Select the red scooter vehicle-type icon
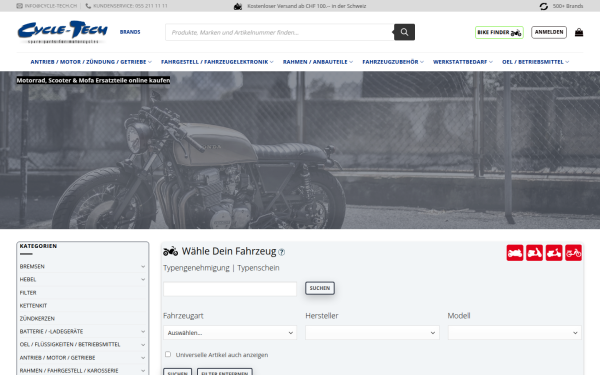The image size is (600, 375). 534,253
